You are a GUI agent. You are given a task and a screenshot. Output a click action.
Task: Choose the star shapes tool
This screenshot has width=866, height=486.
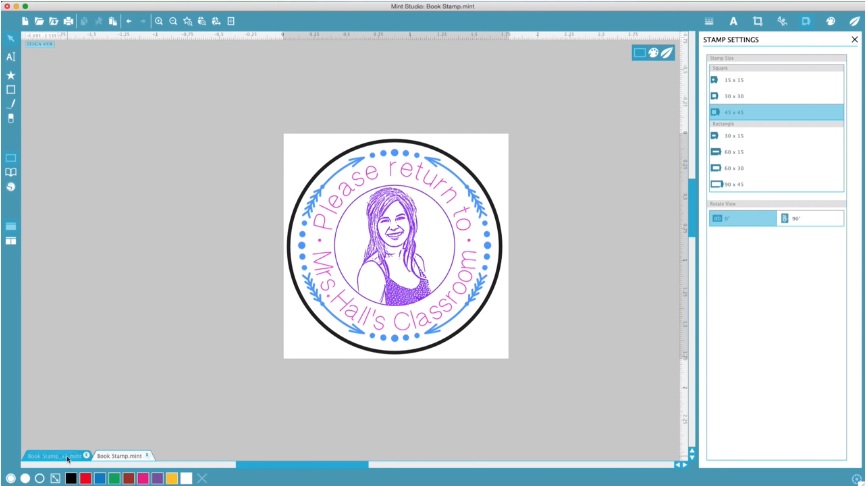click(11, 75)
